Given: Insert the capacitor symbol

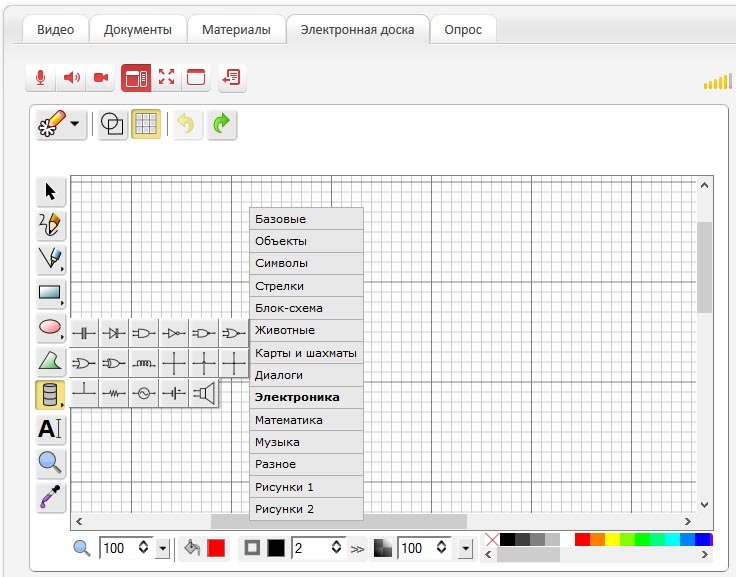Looking at the screenshot, I should pos(84,333).
